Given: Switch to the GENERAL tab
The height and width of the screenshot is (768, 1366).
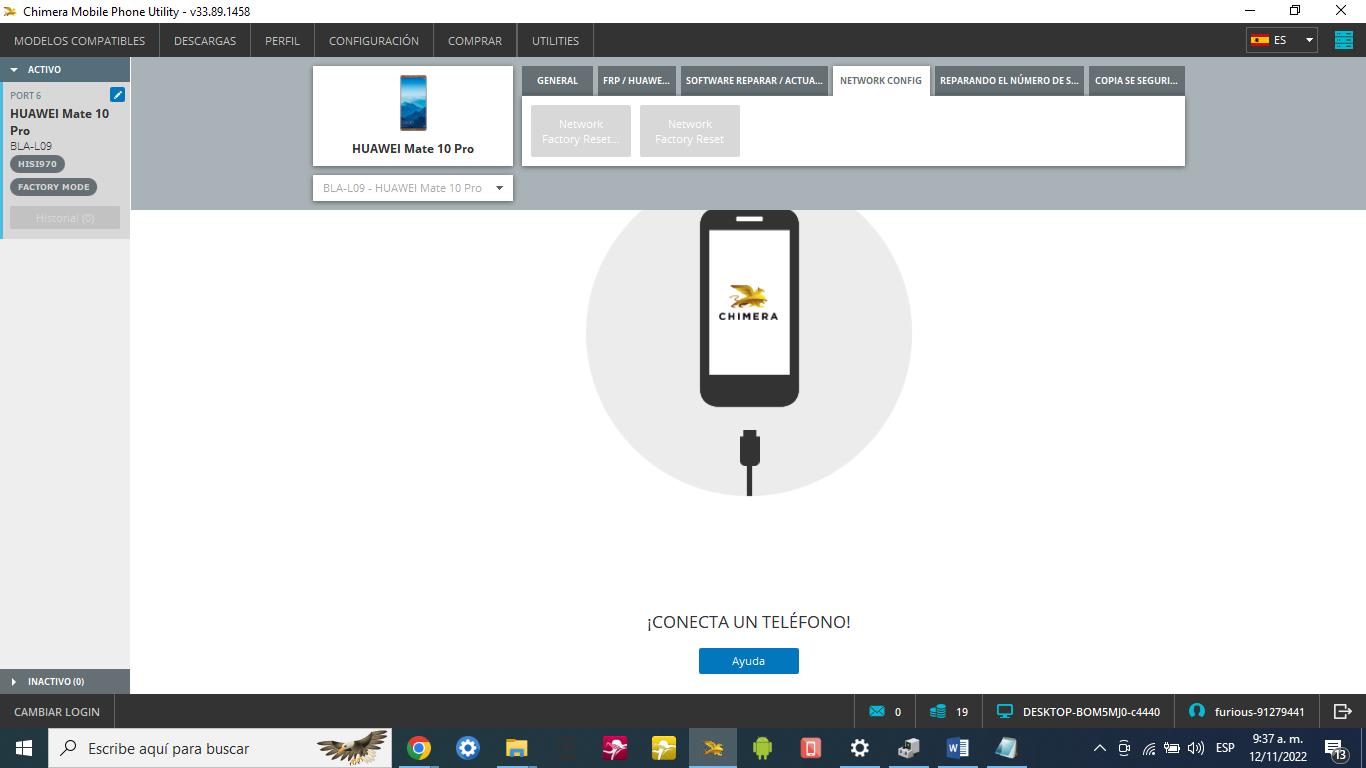Looking at the screenshot, I should click(557, 81).
